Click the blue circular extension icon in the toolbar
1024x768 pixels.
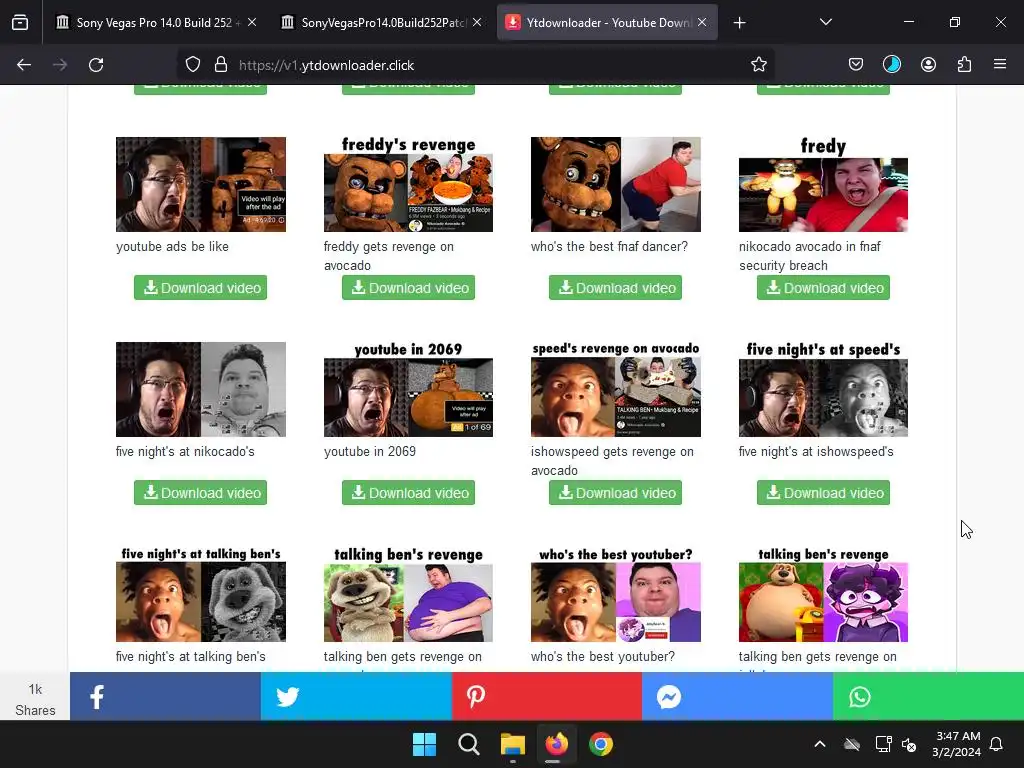(x=891, y=65)
